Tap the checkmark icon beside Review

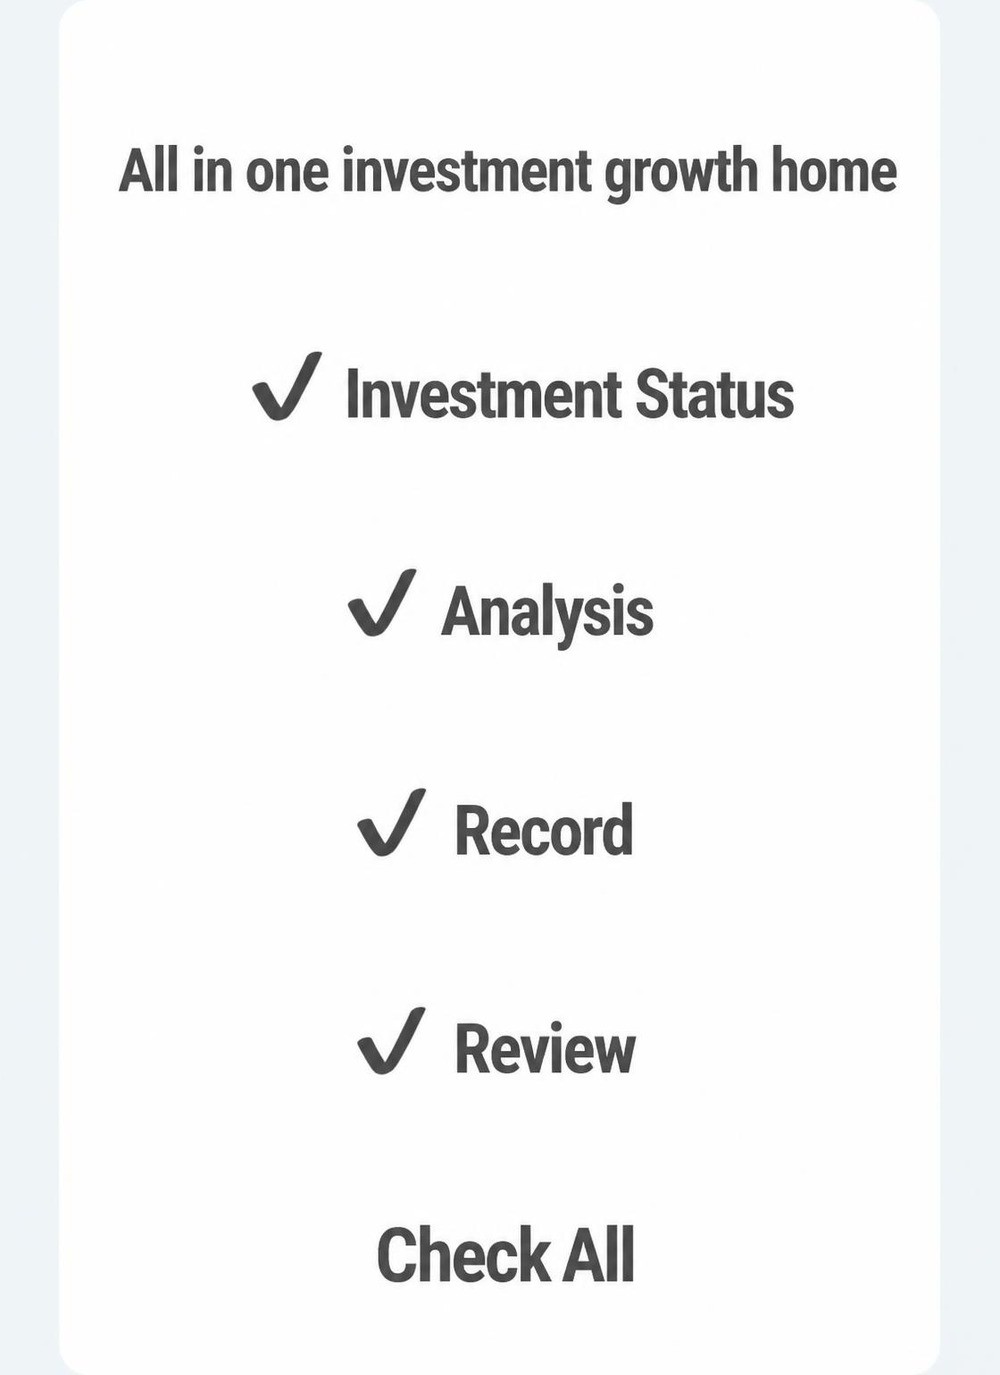point(391,1041)
